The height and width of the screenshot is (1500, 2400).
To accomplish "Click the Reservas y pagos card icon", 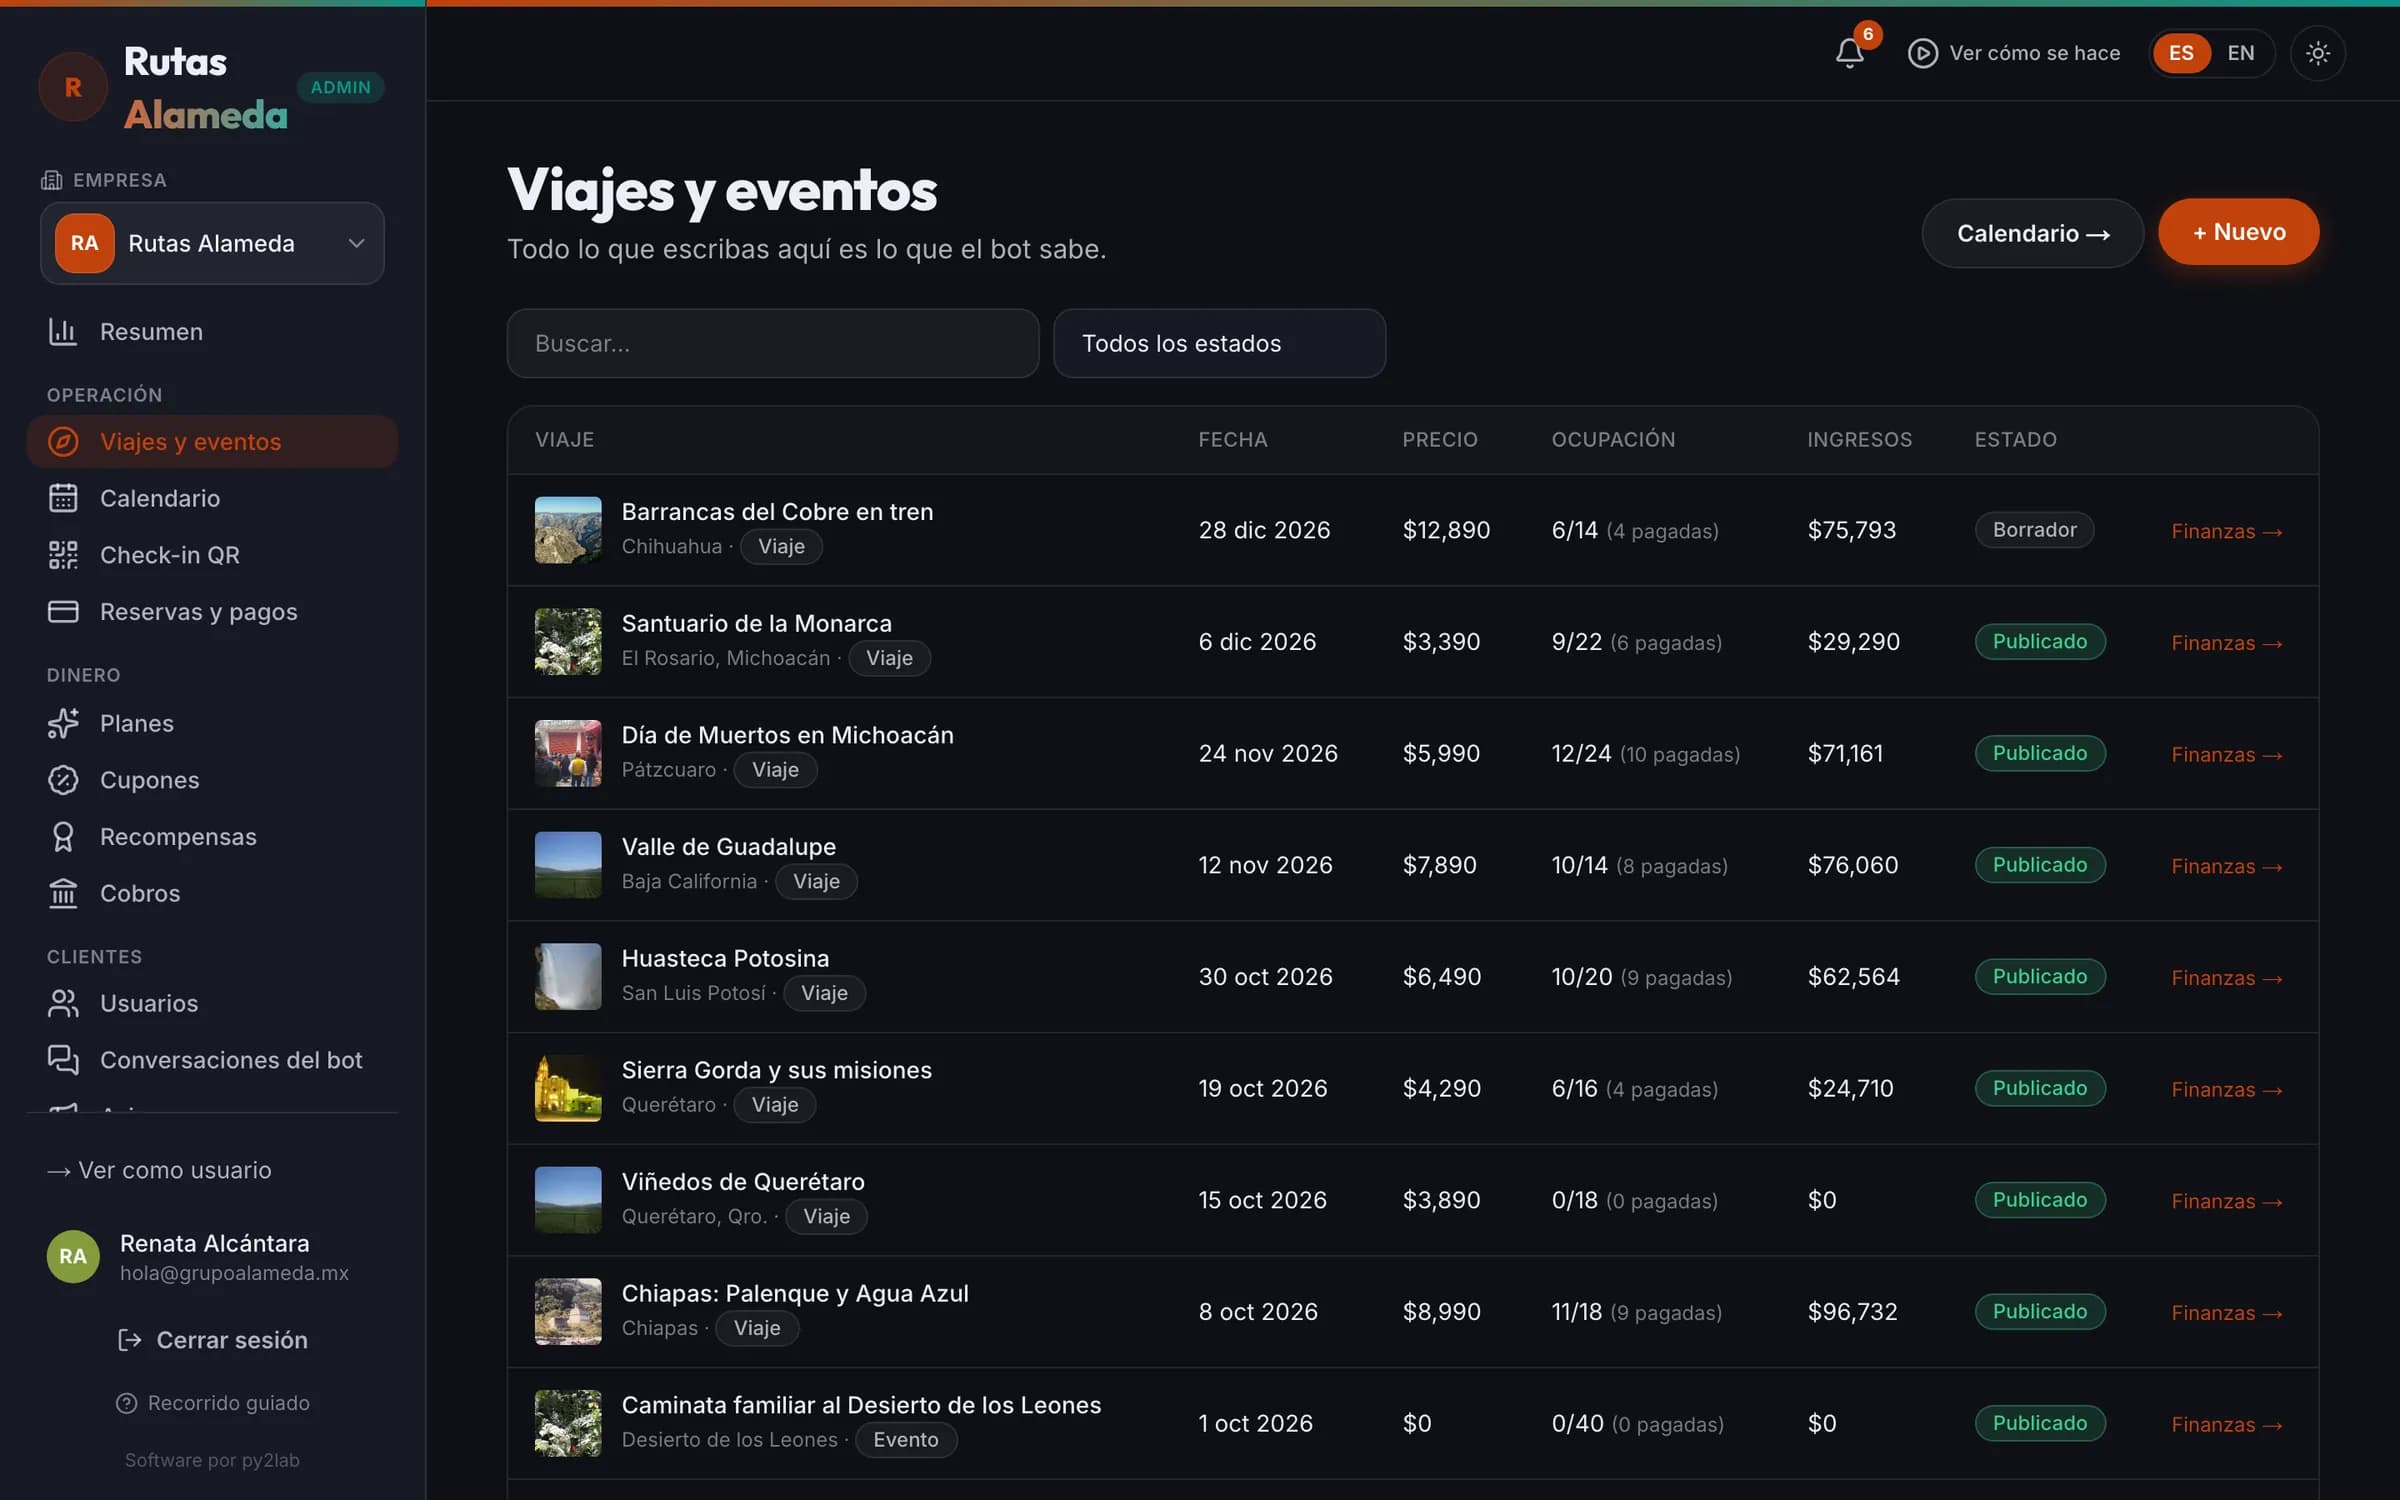I will [x=63, y=611].
